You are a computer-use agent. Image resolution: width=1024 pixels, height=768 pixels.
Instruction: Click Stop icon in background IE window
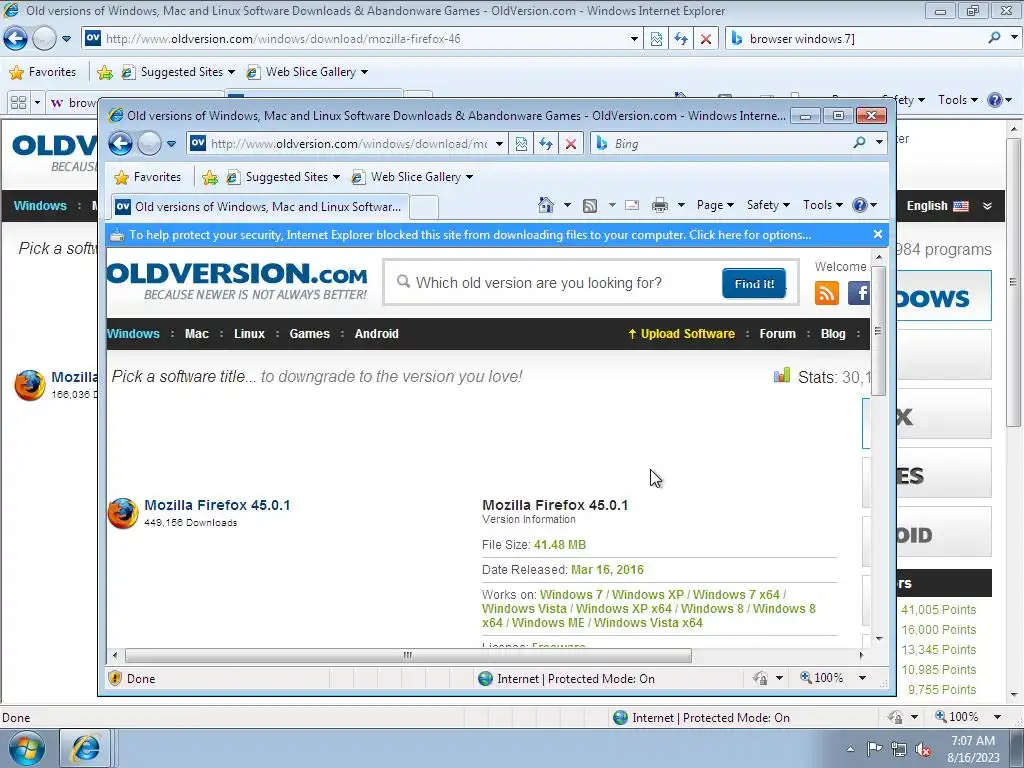(706, 39)
